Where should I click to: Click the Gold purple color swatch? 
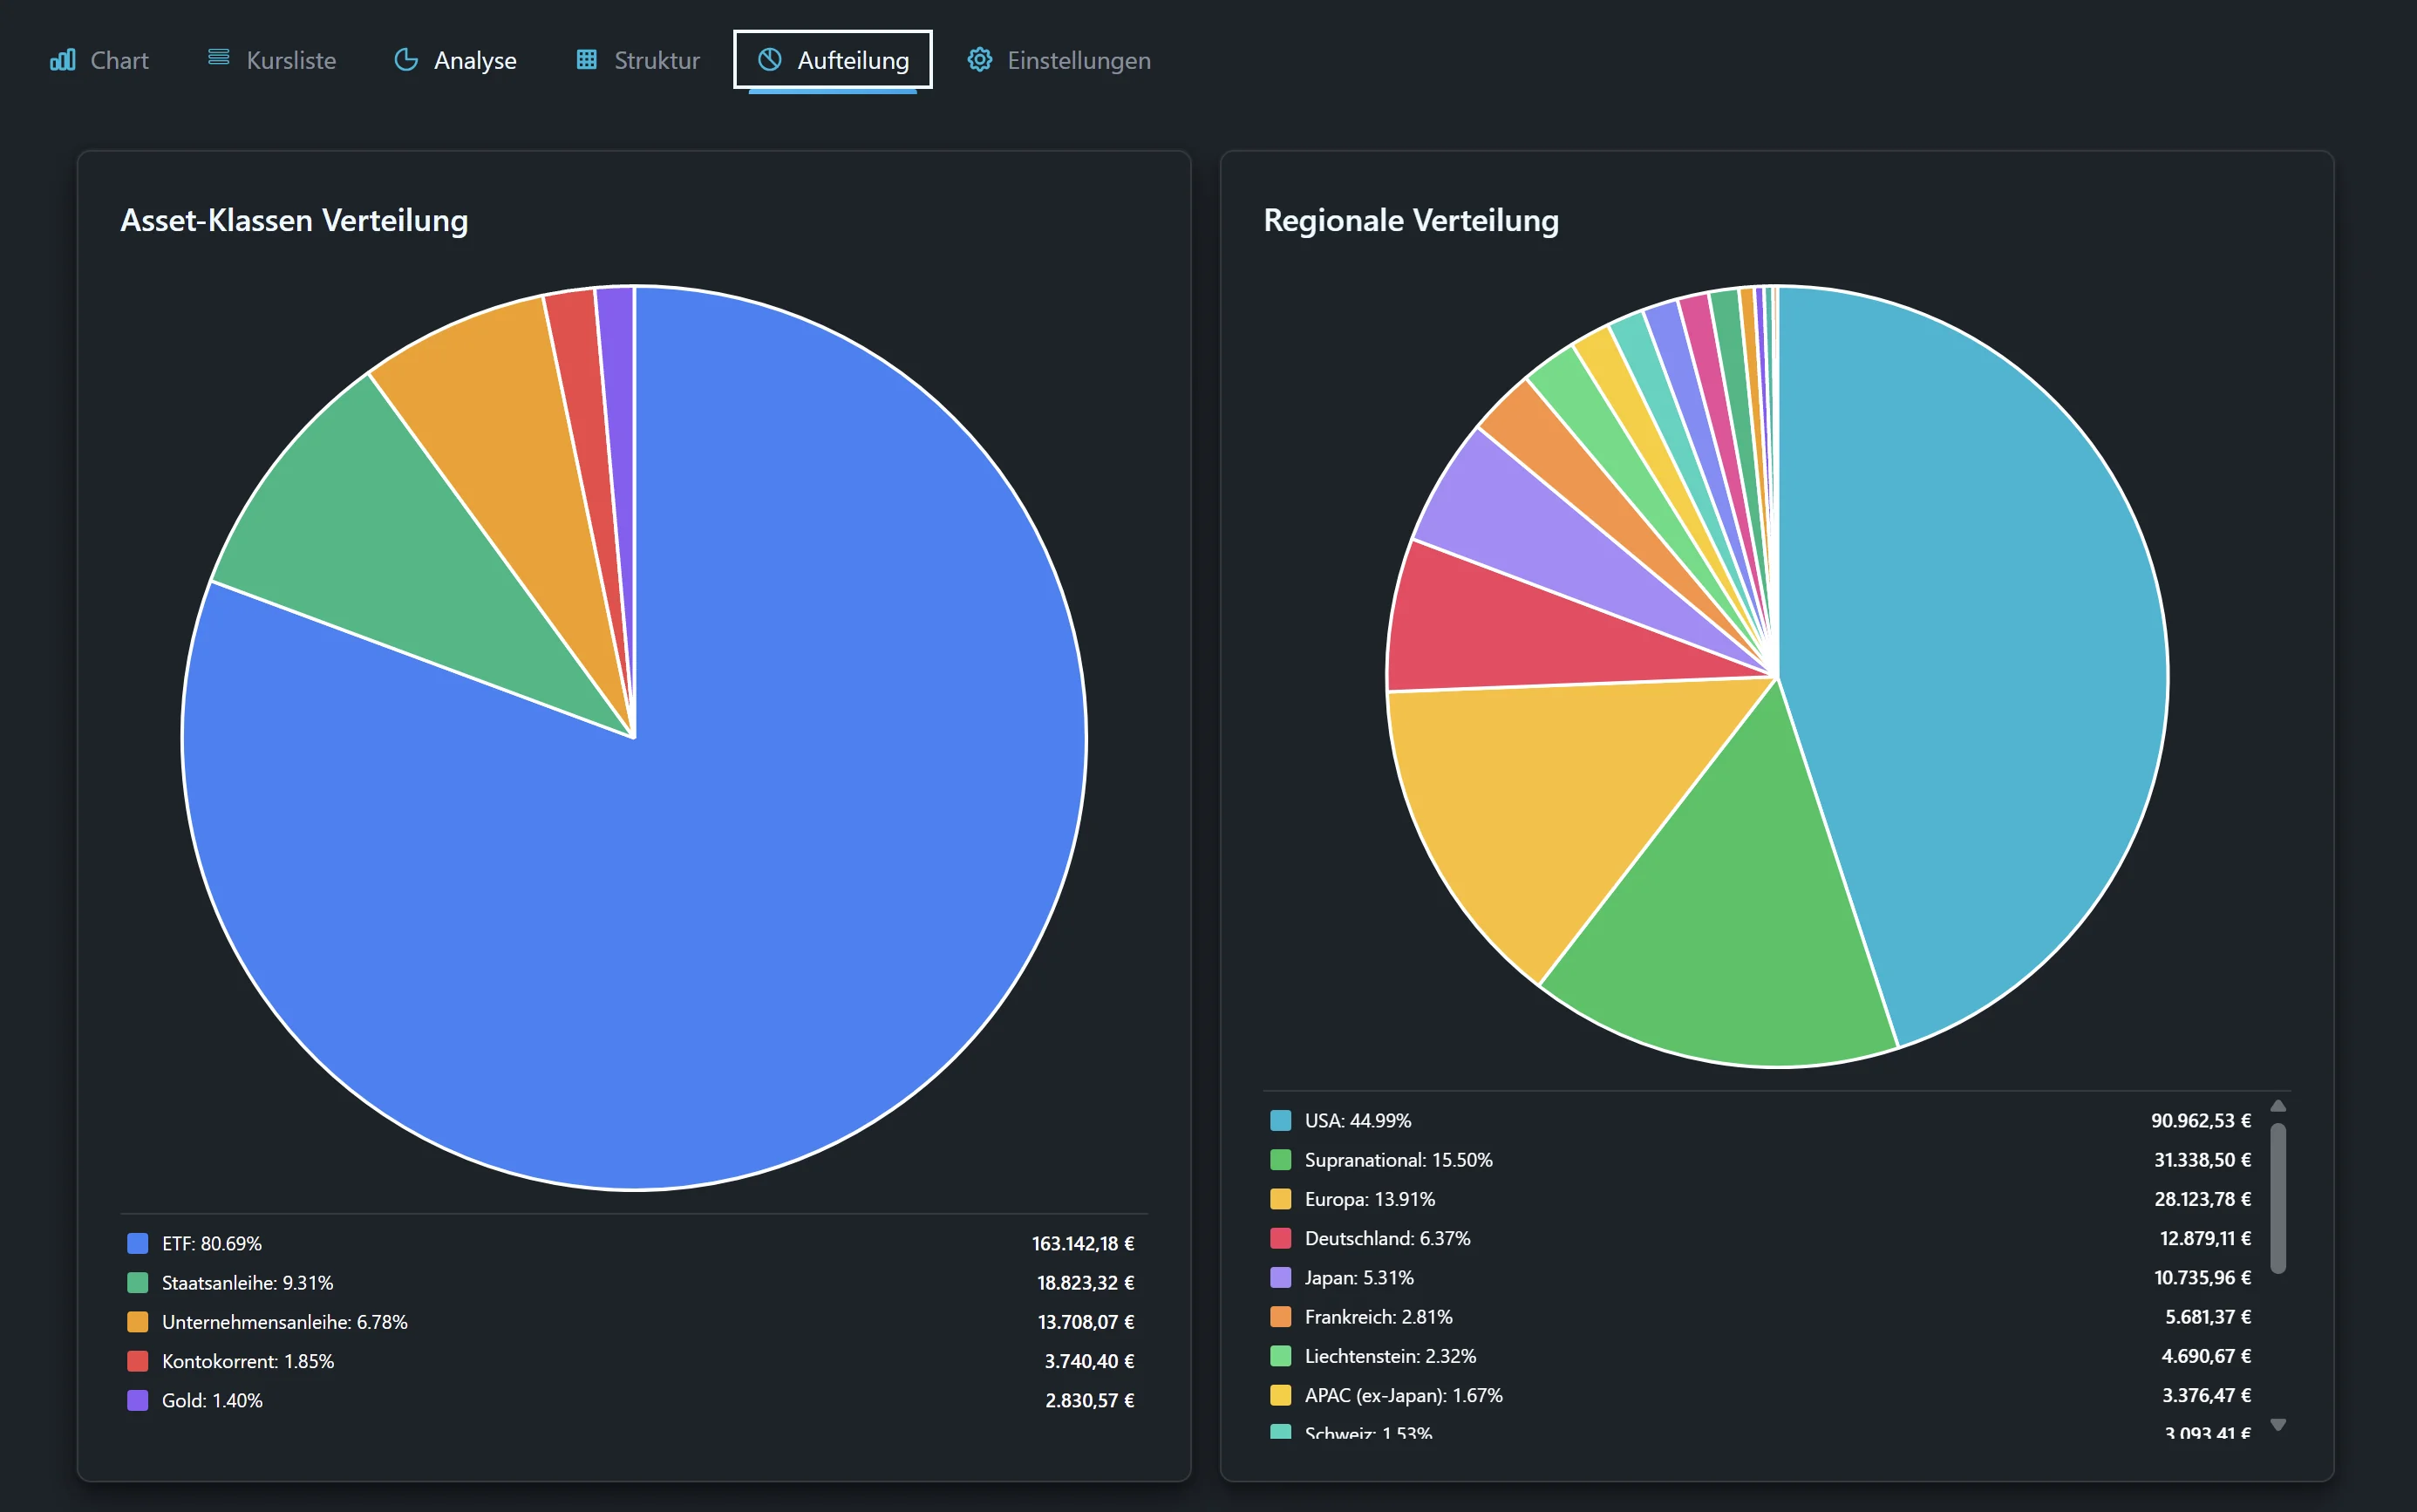[138, 1400]
